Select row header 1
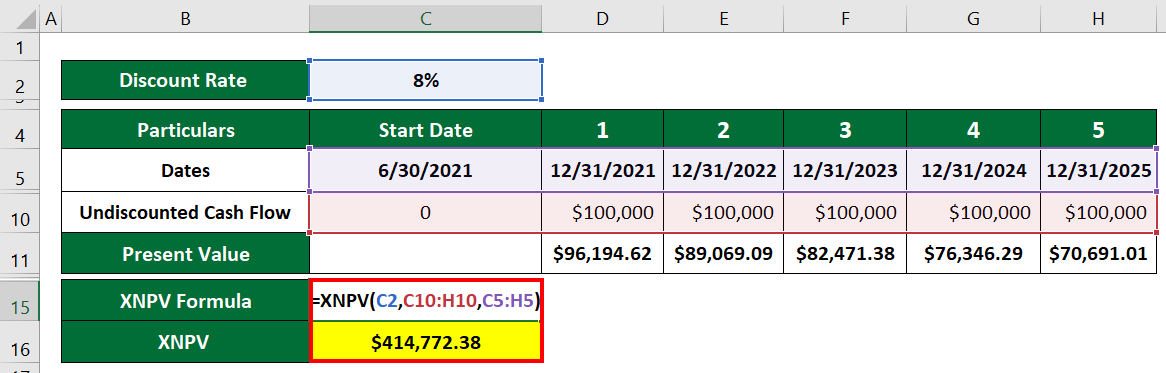Screen dimensions: 1166x373 pos(20,47)
